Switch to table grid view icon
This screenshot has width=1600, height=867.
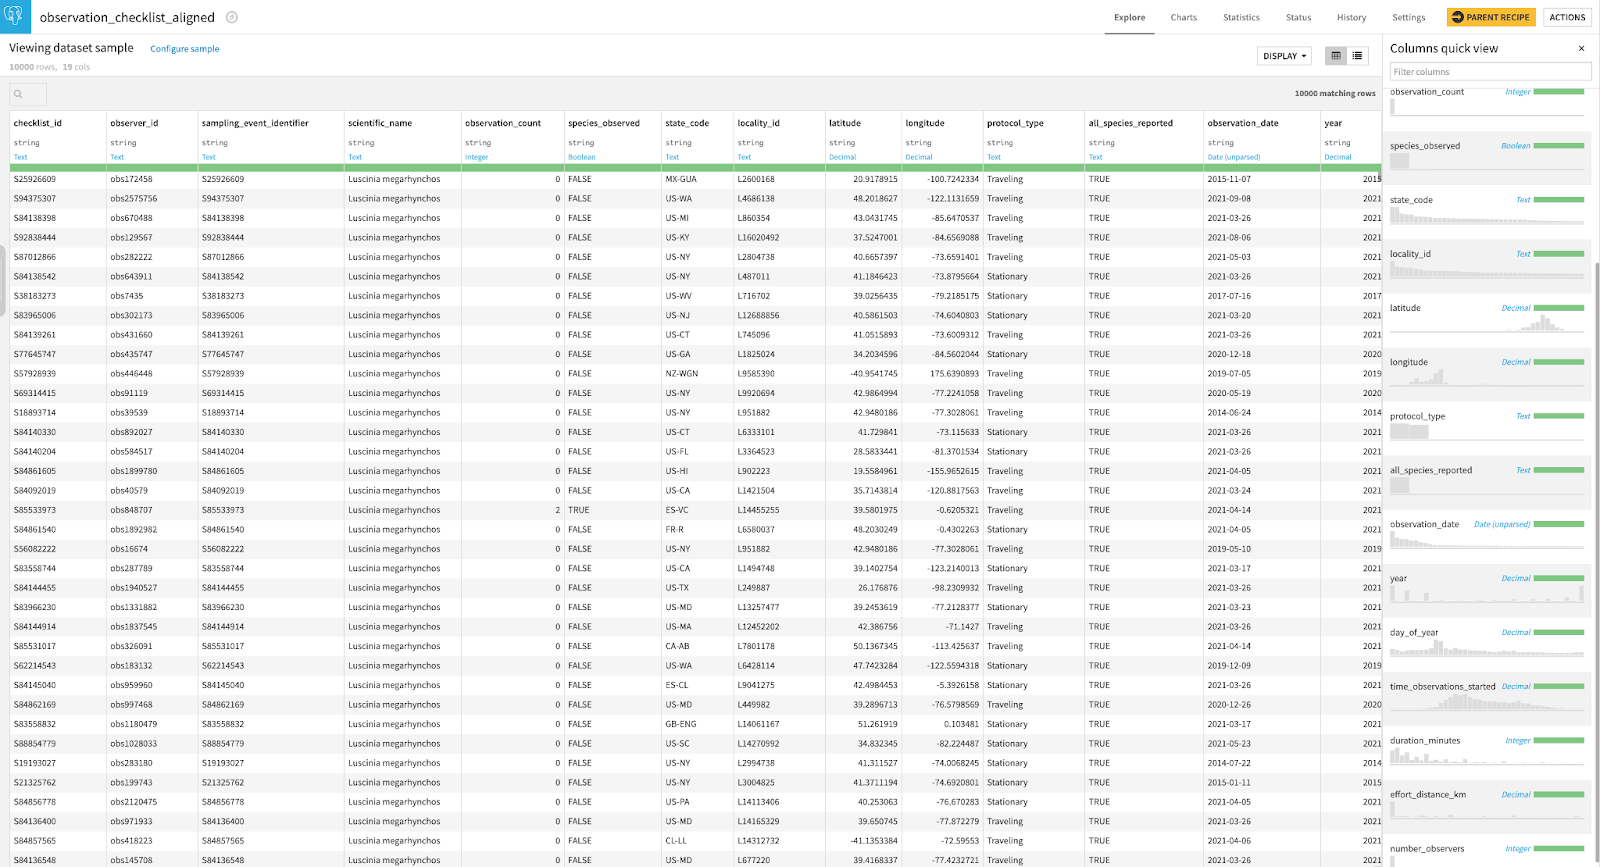[1336, 56]
